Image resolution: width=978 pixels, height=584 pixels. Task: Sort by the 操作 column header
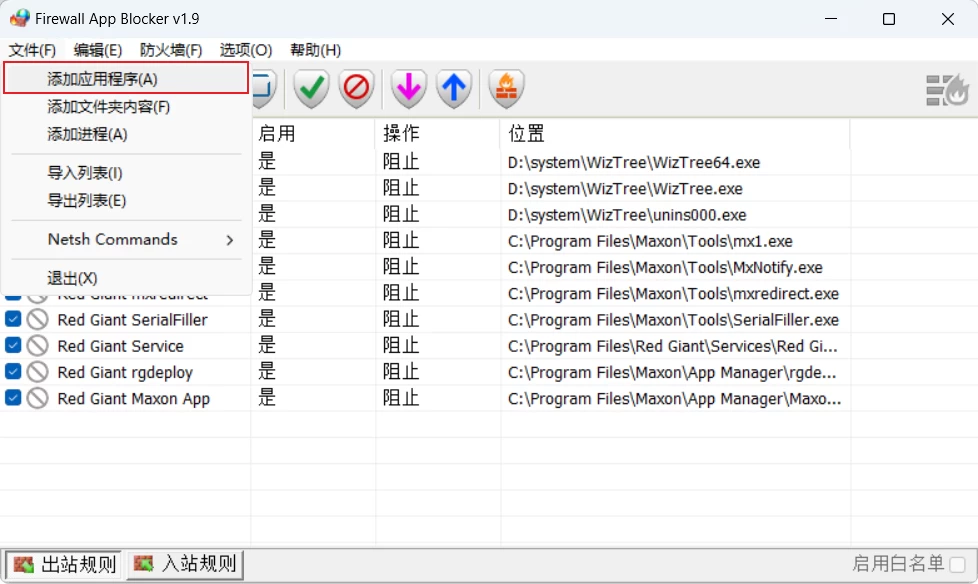coord(438,133)
